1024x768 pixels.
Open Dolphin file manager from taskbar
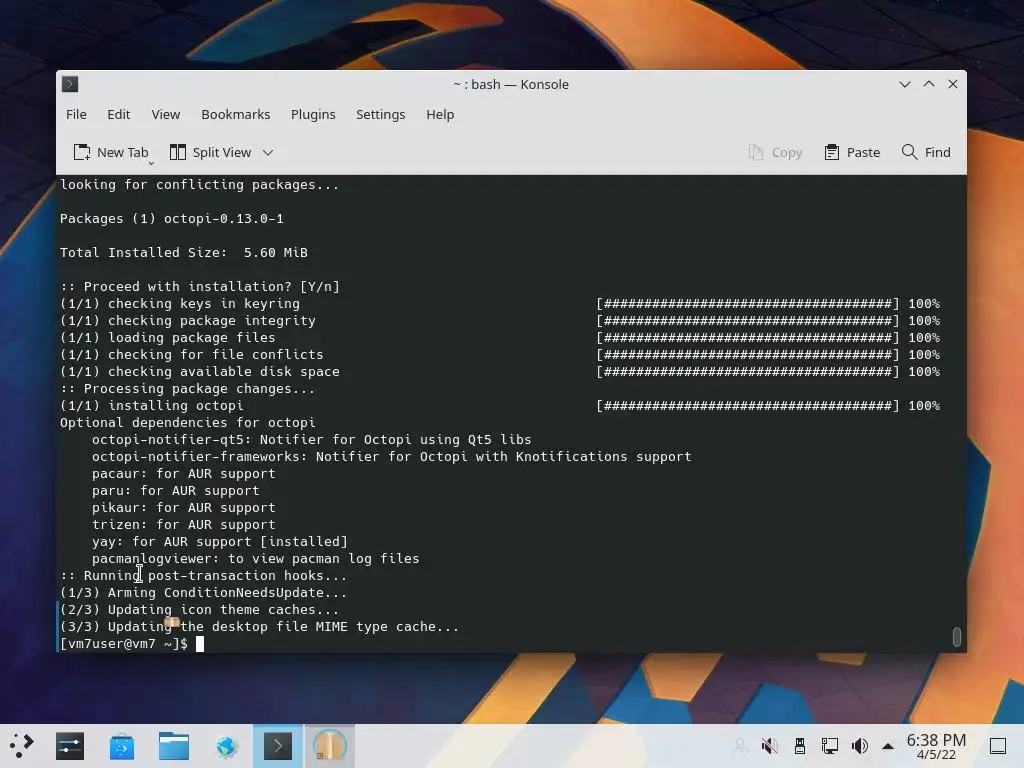(174, 746)
